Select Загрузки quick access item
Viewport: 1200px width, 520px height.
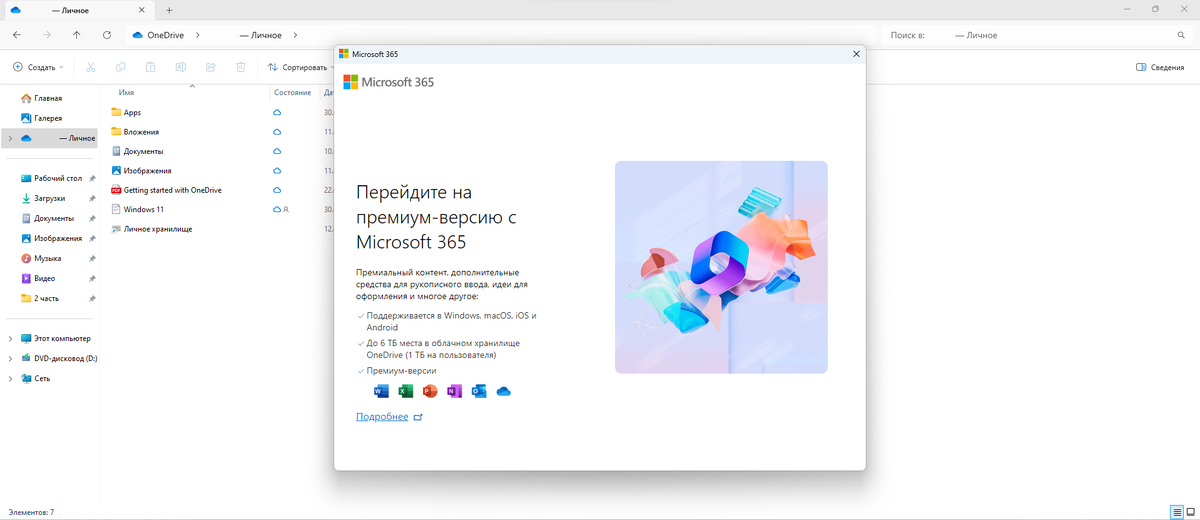(51, 198)
